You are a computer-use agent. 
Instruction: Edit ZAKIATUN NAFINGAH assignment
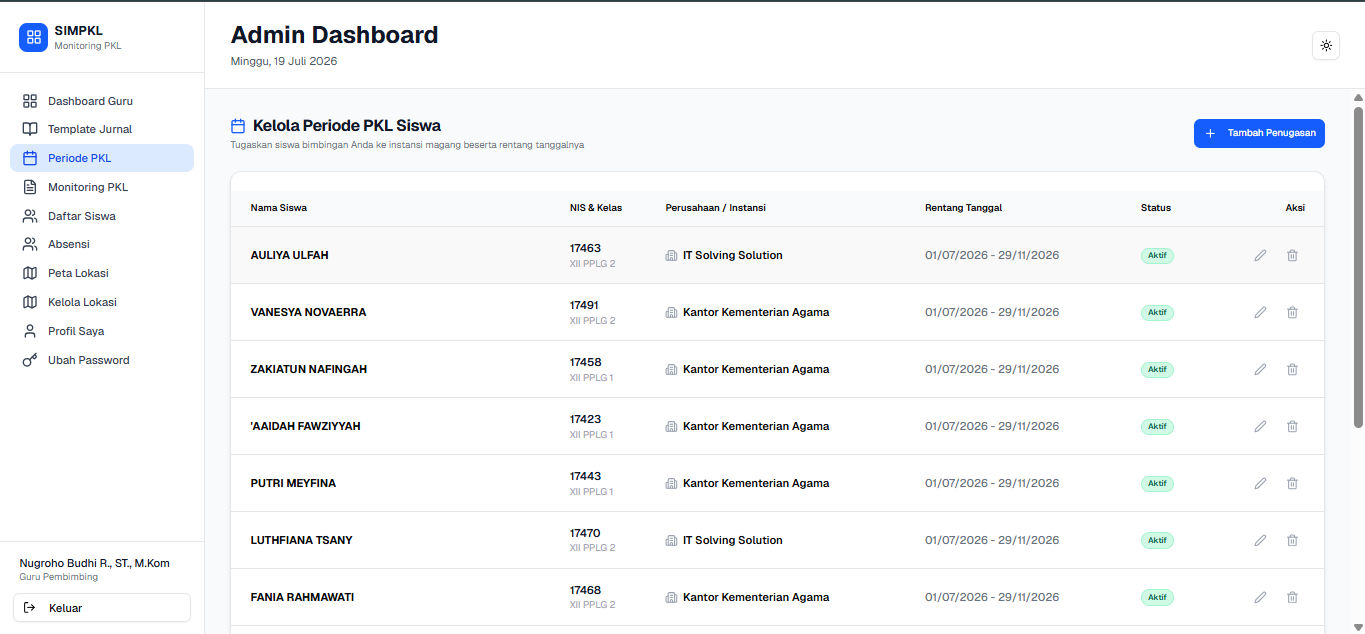point(1260,369)
